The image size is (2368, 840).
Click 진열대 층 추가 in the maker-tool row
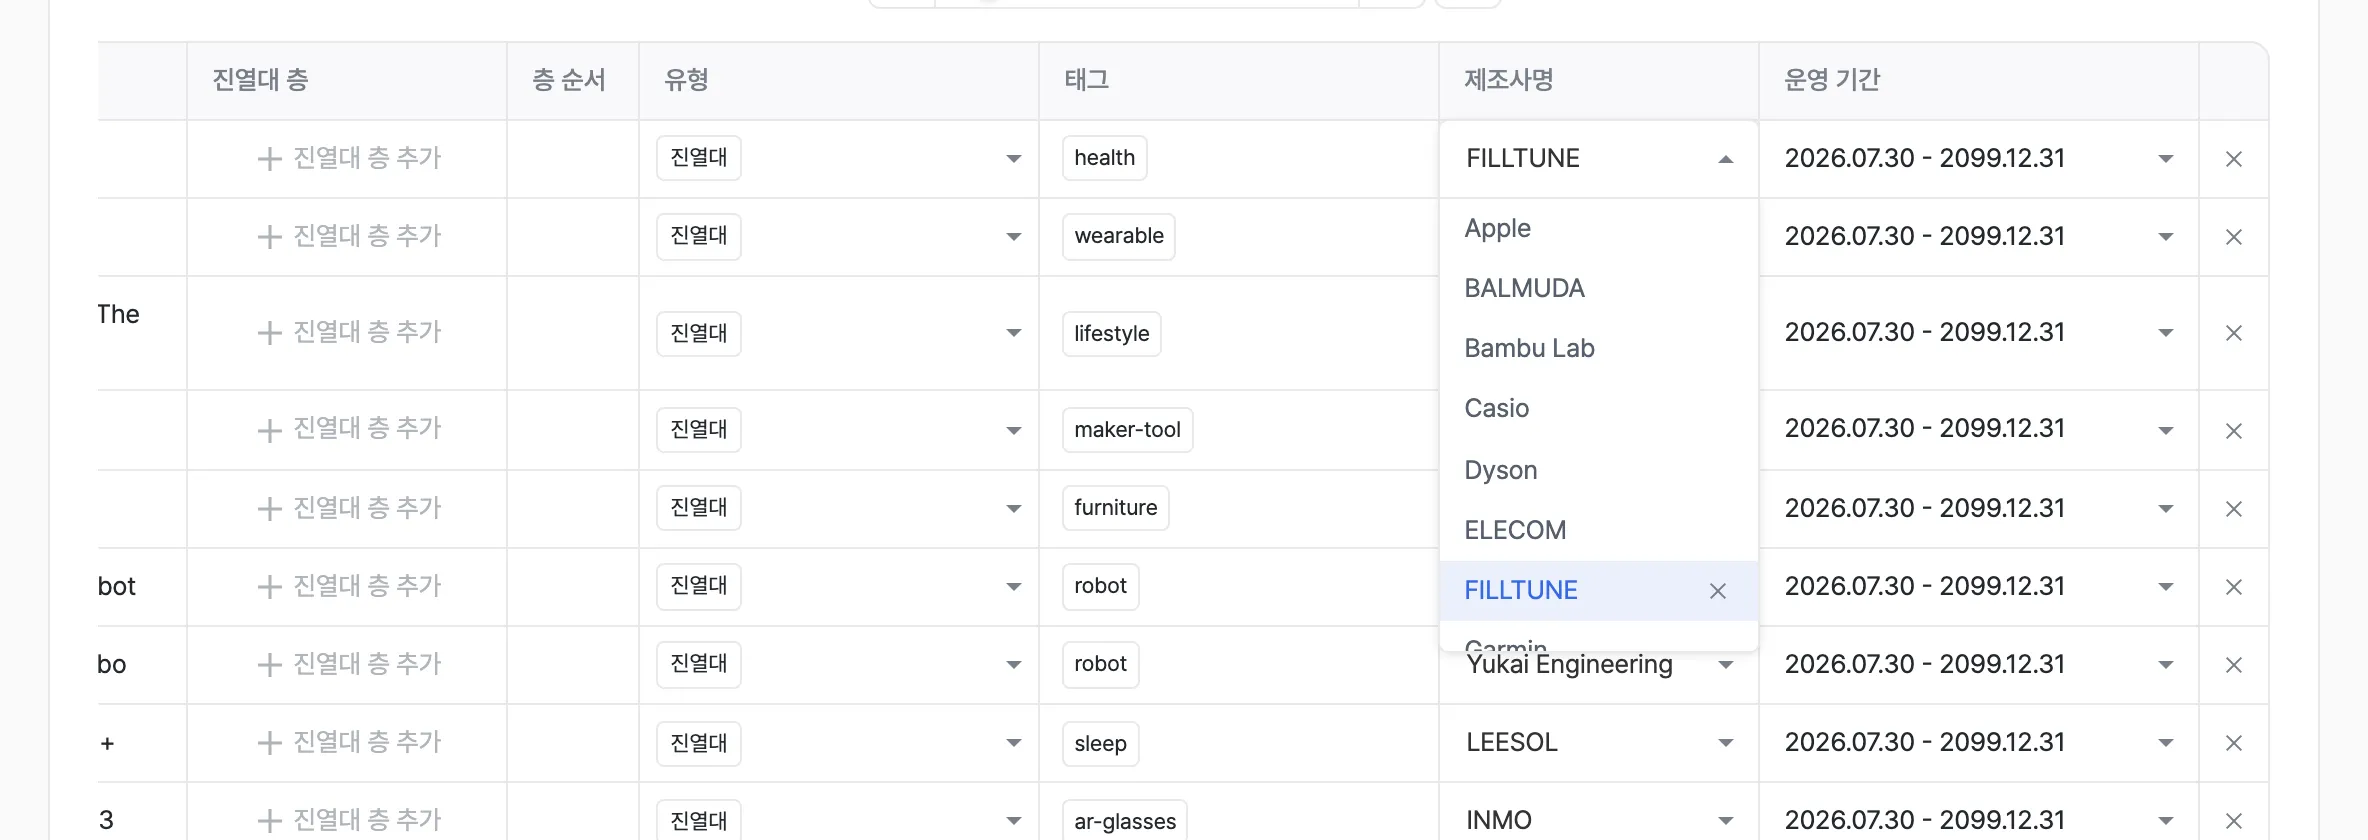pos(349,428)
